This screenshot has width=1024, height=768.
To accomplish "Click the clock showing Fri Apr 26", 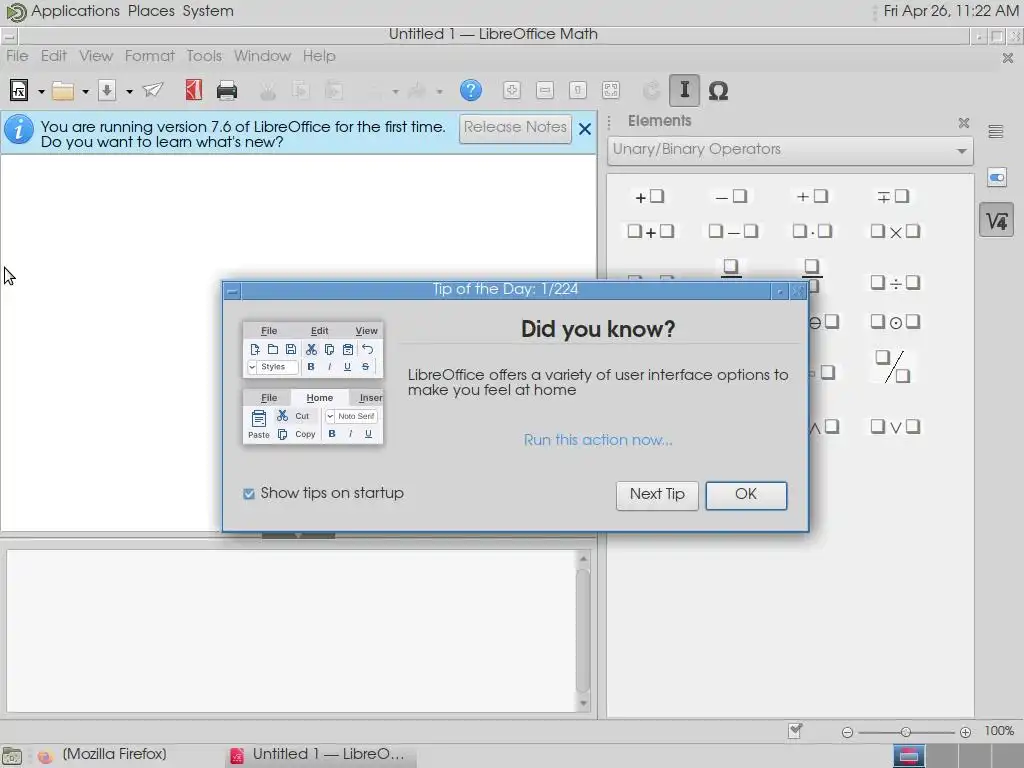I will tap(951, 11).
